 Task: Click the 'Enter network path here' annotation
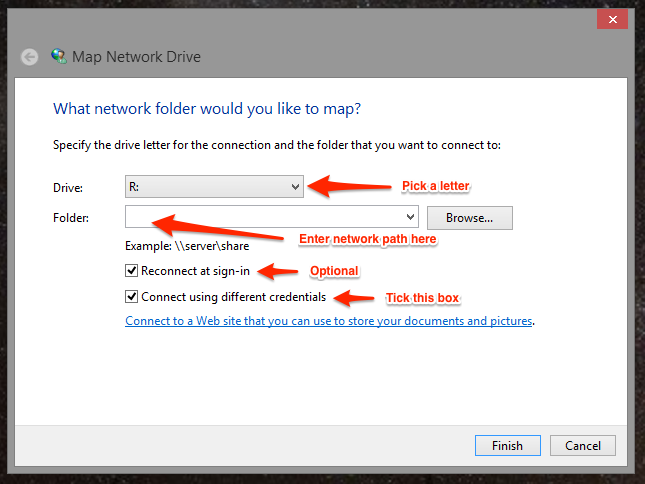368,239
